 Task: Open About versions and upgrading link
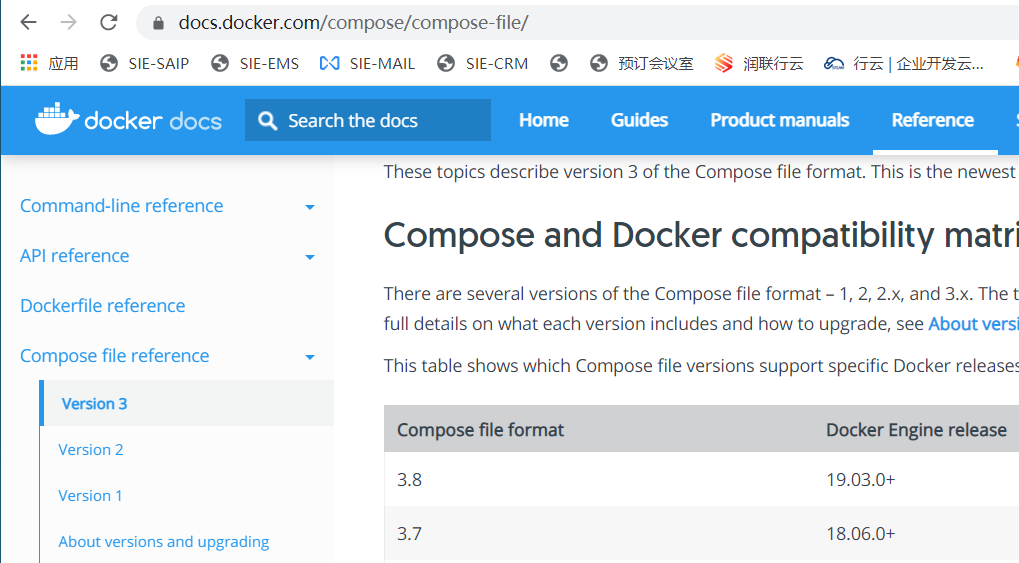click(163, 542)
